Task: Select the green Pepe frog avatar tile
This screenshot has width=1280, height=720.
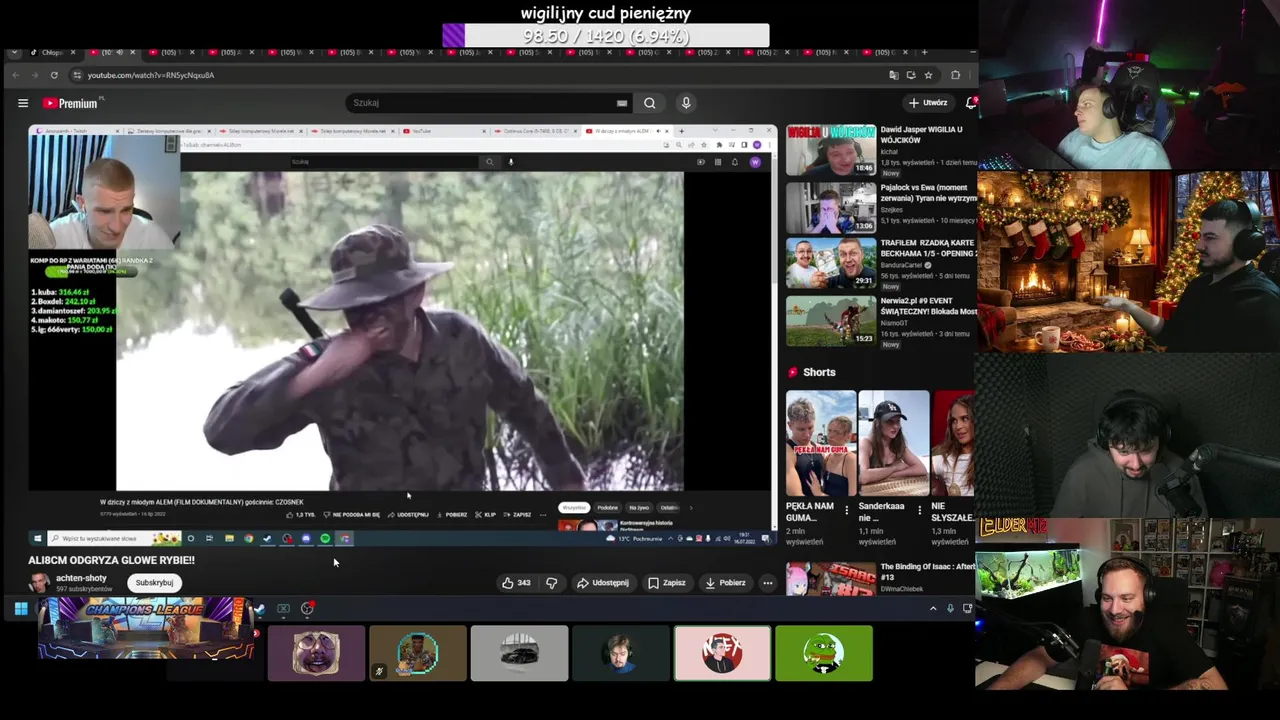Action: coord(824,653)
